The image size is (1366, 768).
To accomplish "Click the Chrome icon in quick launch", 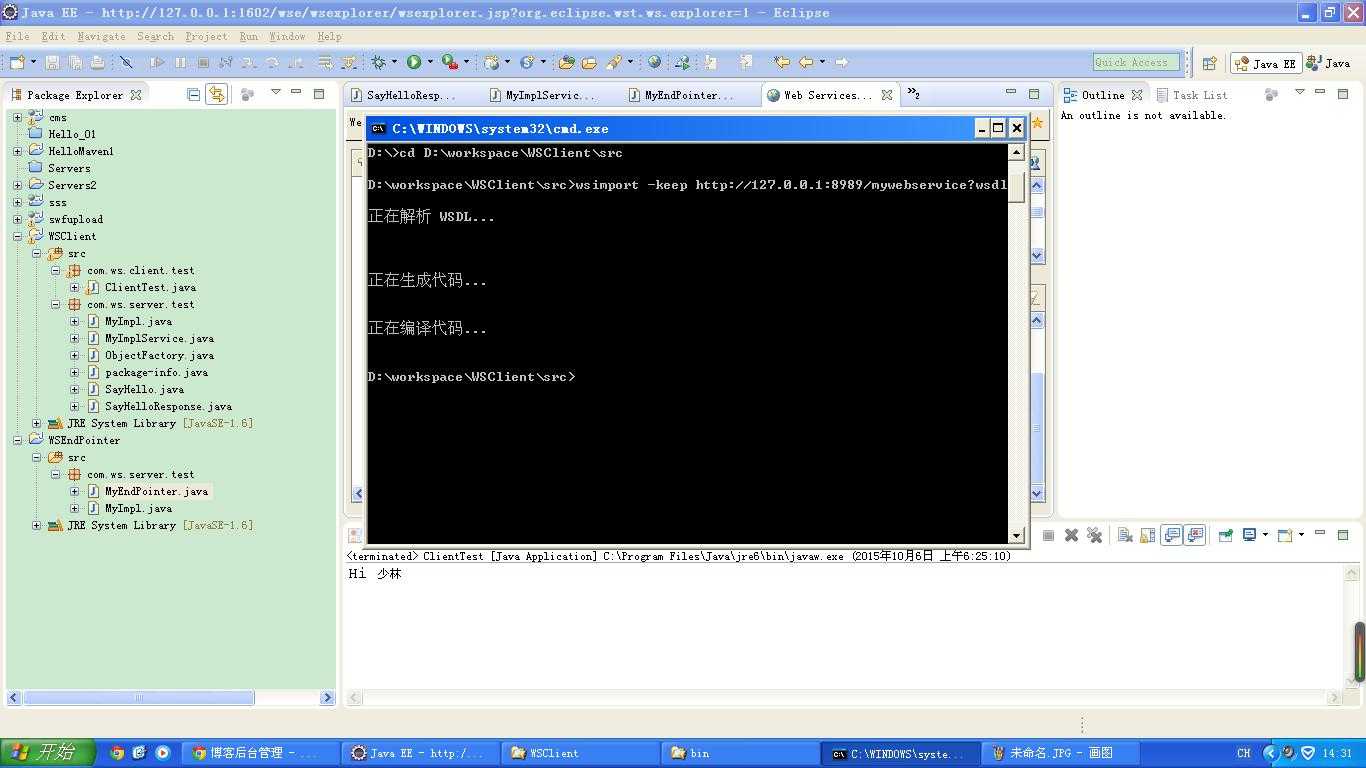I will tap(117, 753).
